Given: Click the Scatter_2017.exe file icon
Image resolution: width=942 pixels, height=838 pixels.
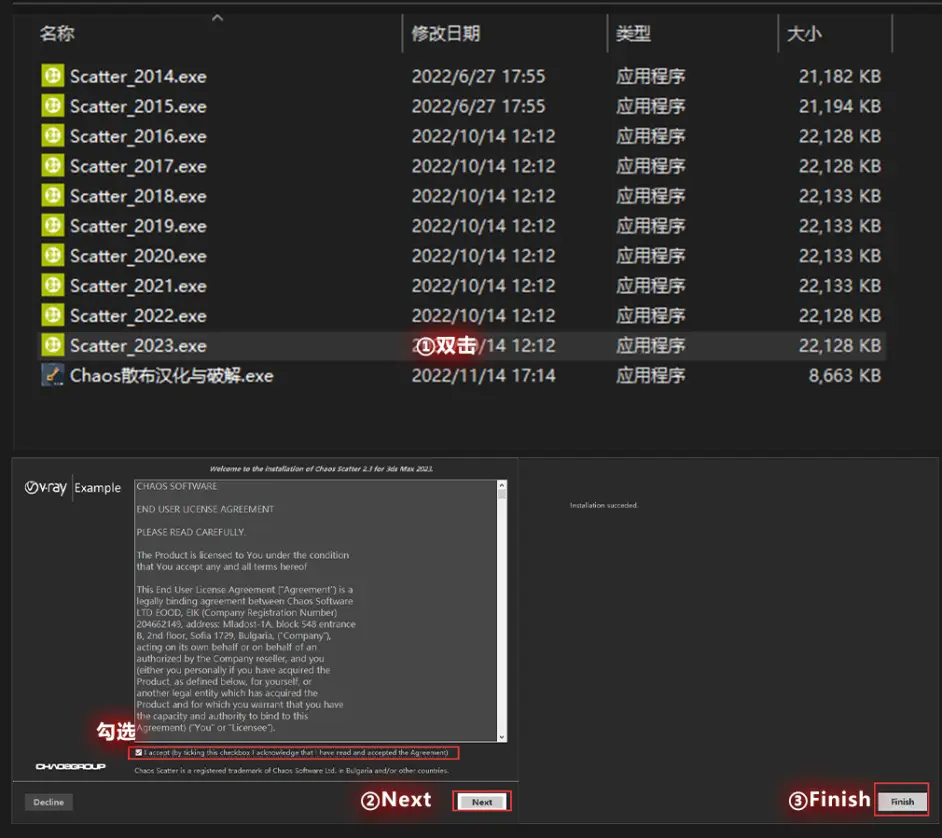Looking at the screenshot, I should click(x=53, y=166).
